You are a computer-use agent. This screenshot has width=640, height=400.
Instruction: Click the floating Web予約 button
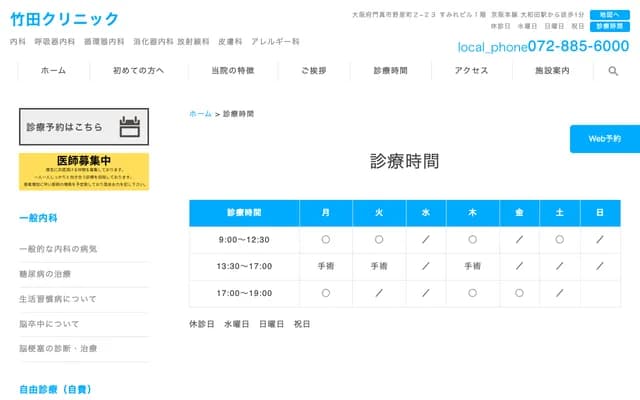[x=604, y=139]
